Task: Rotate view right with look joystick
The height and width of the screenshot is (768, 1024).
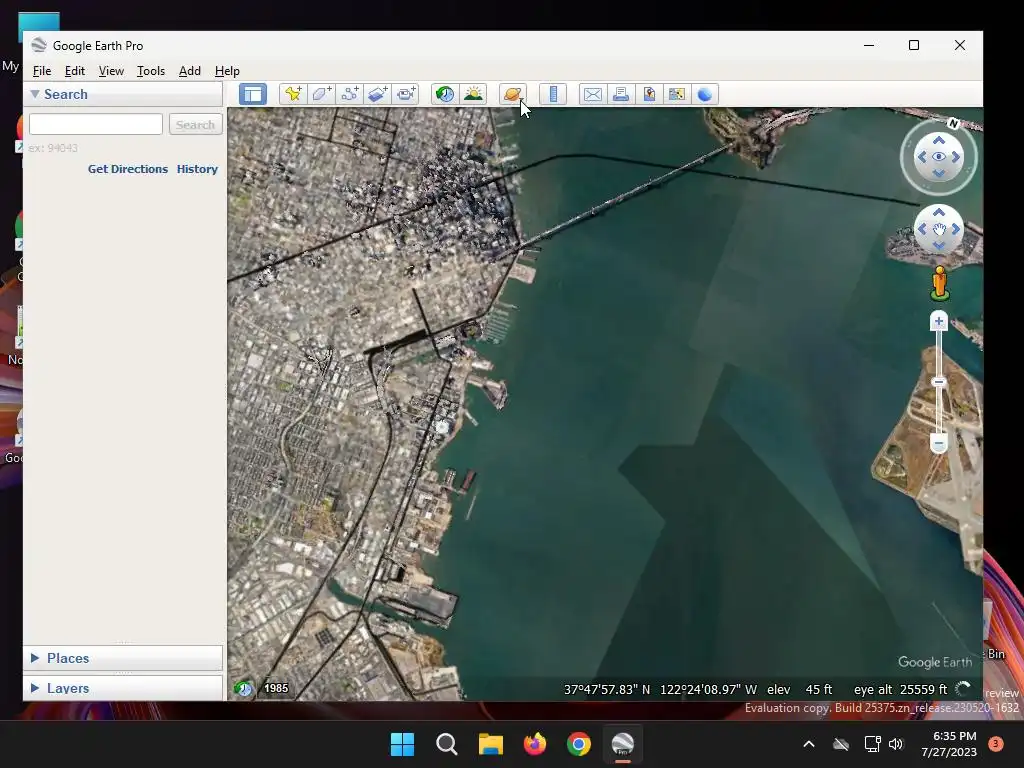Action: click(956, 157)
